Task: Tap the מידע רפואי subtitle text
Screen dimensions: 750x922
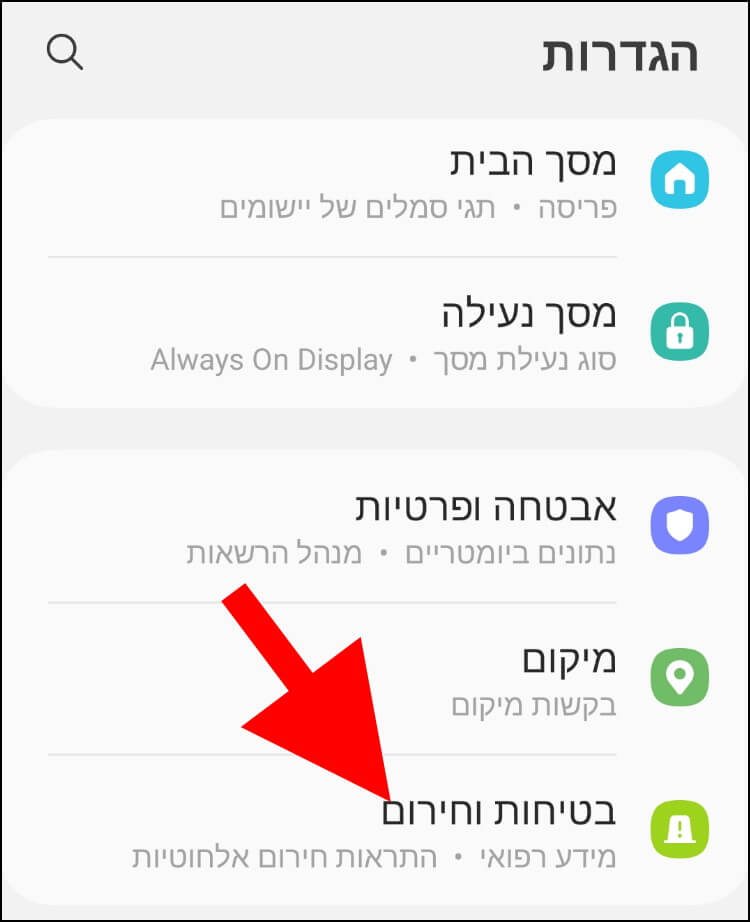Action: (x=548, y=857)
